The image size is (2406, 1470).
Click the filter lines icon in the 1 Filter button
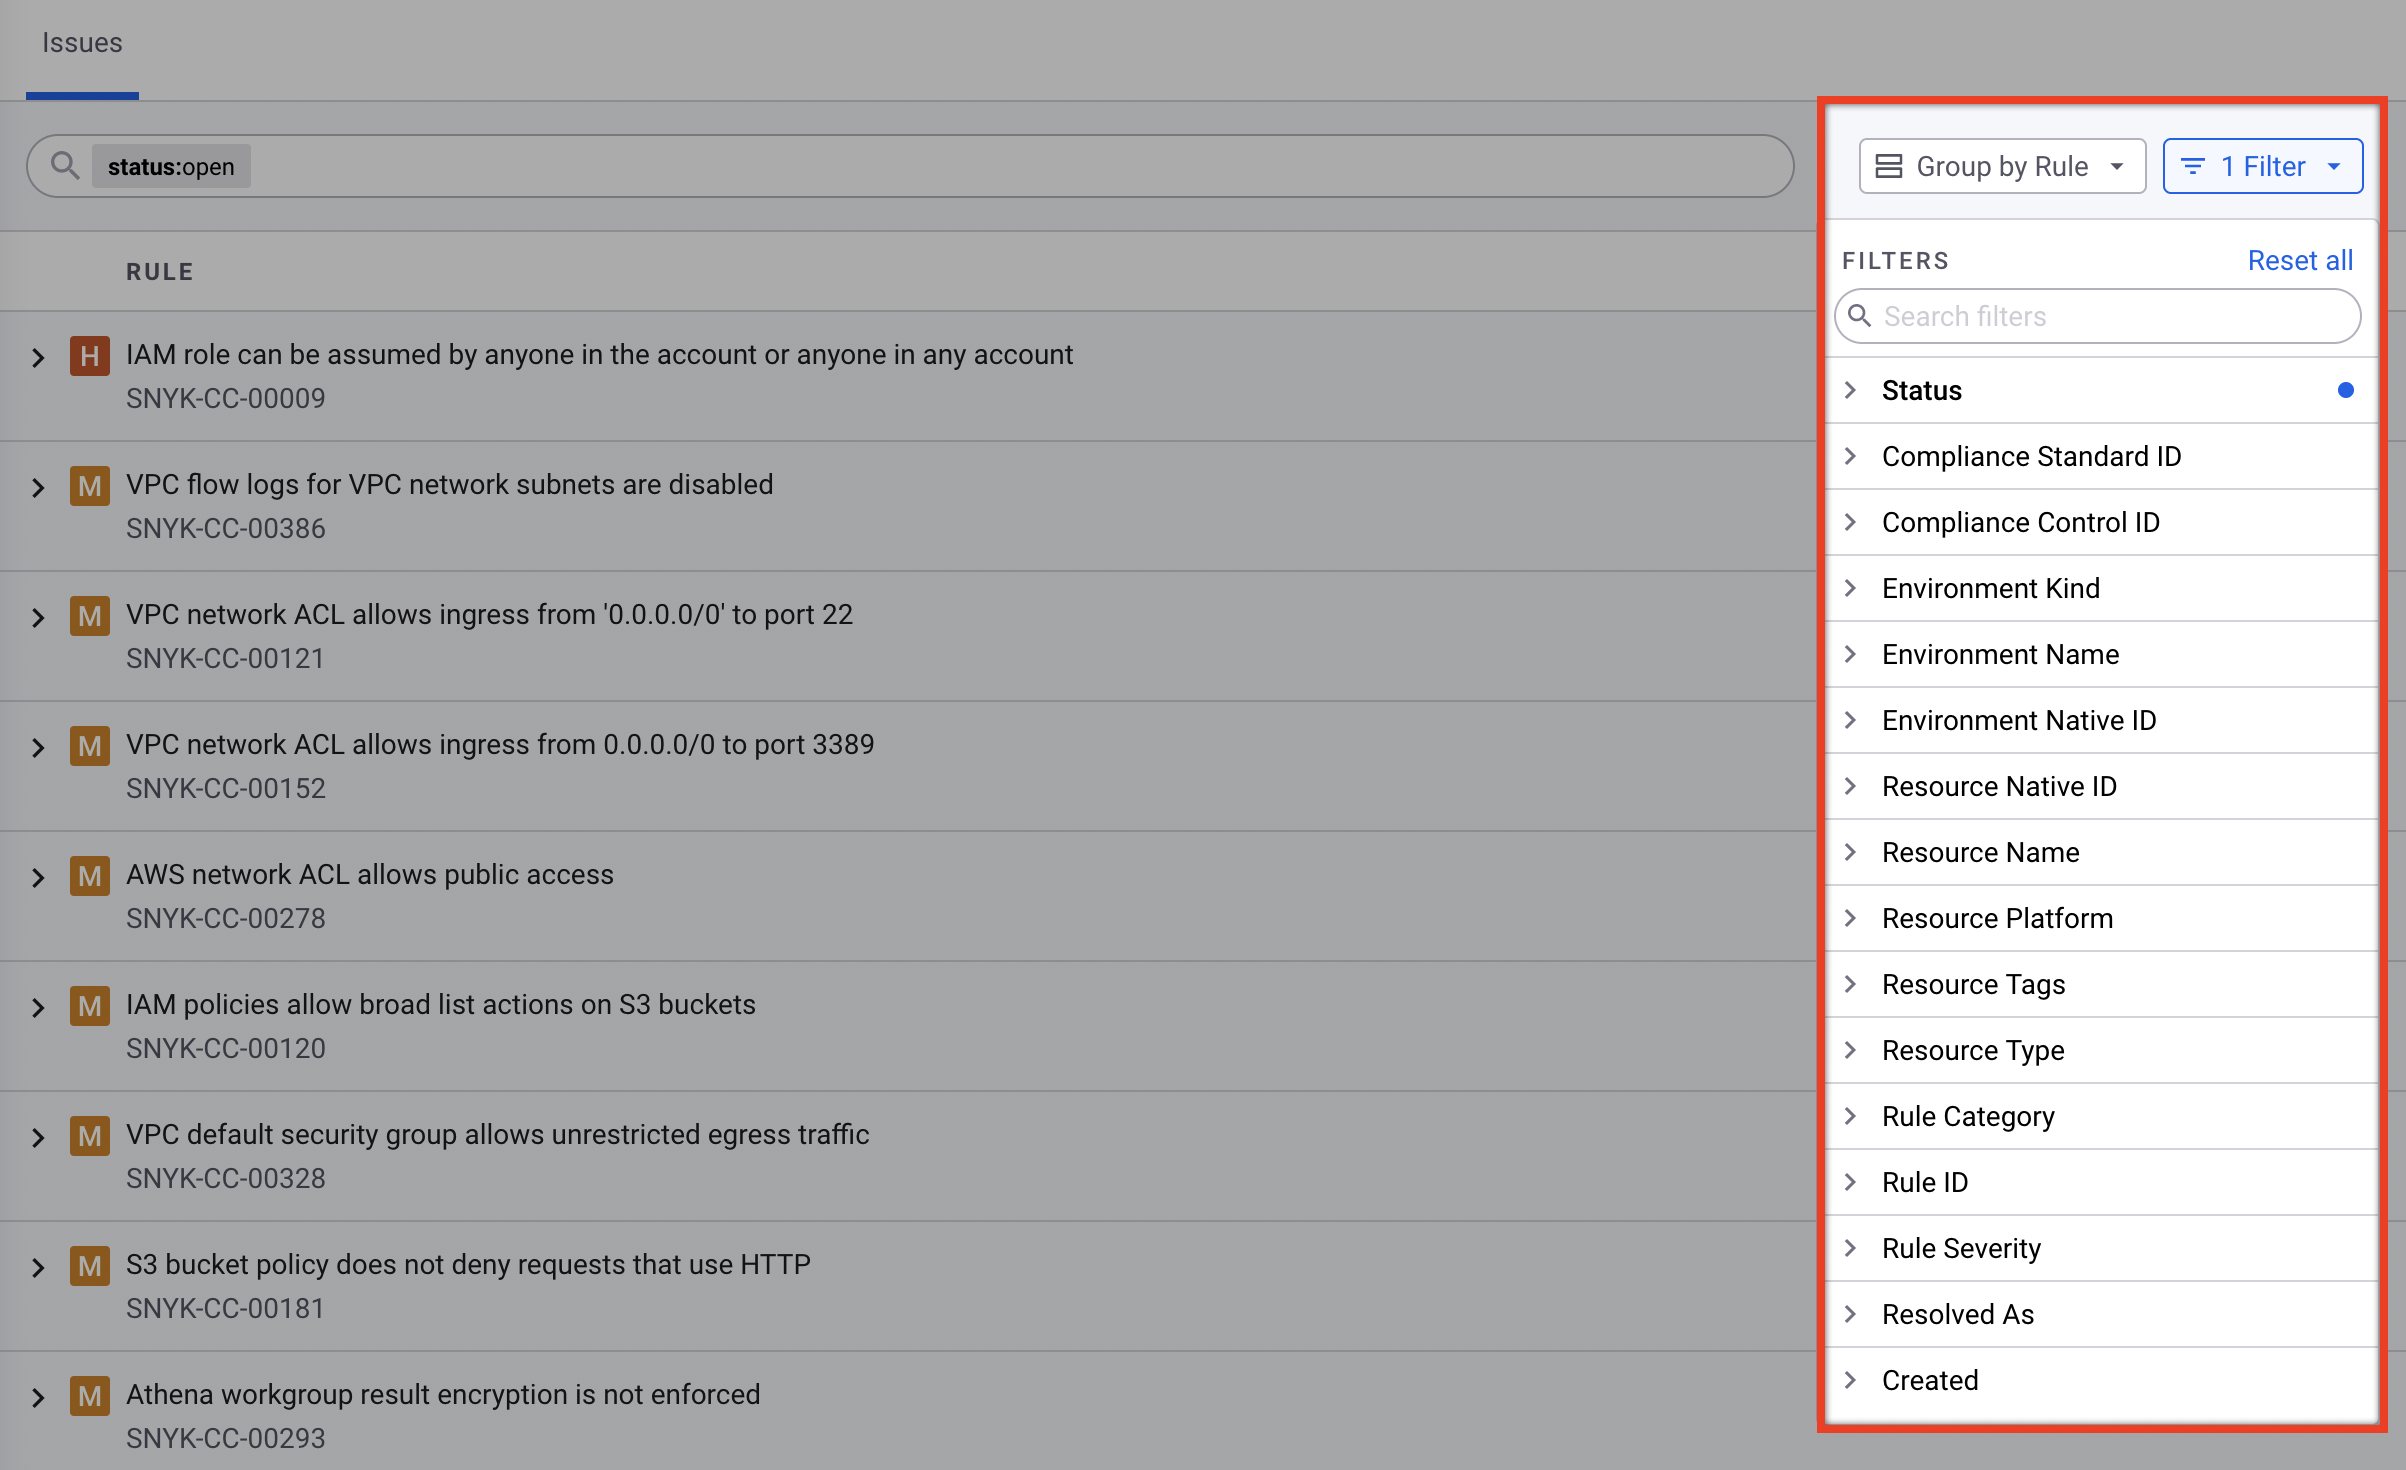2192,166
